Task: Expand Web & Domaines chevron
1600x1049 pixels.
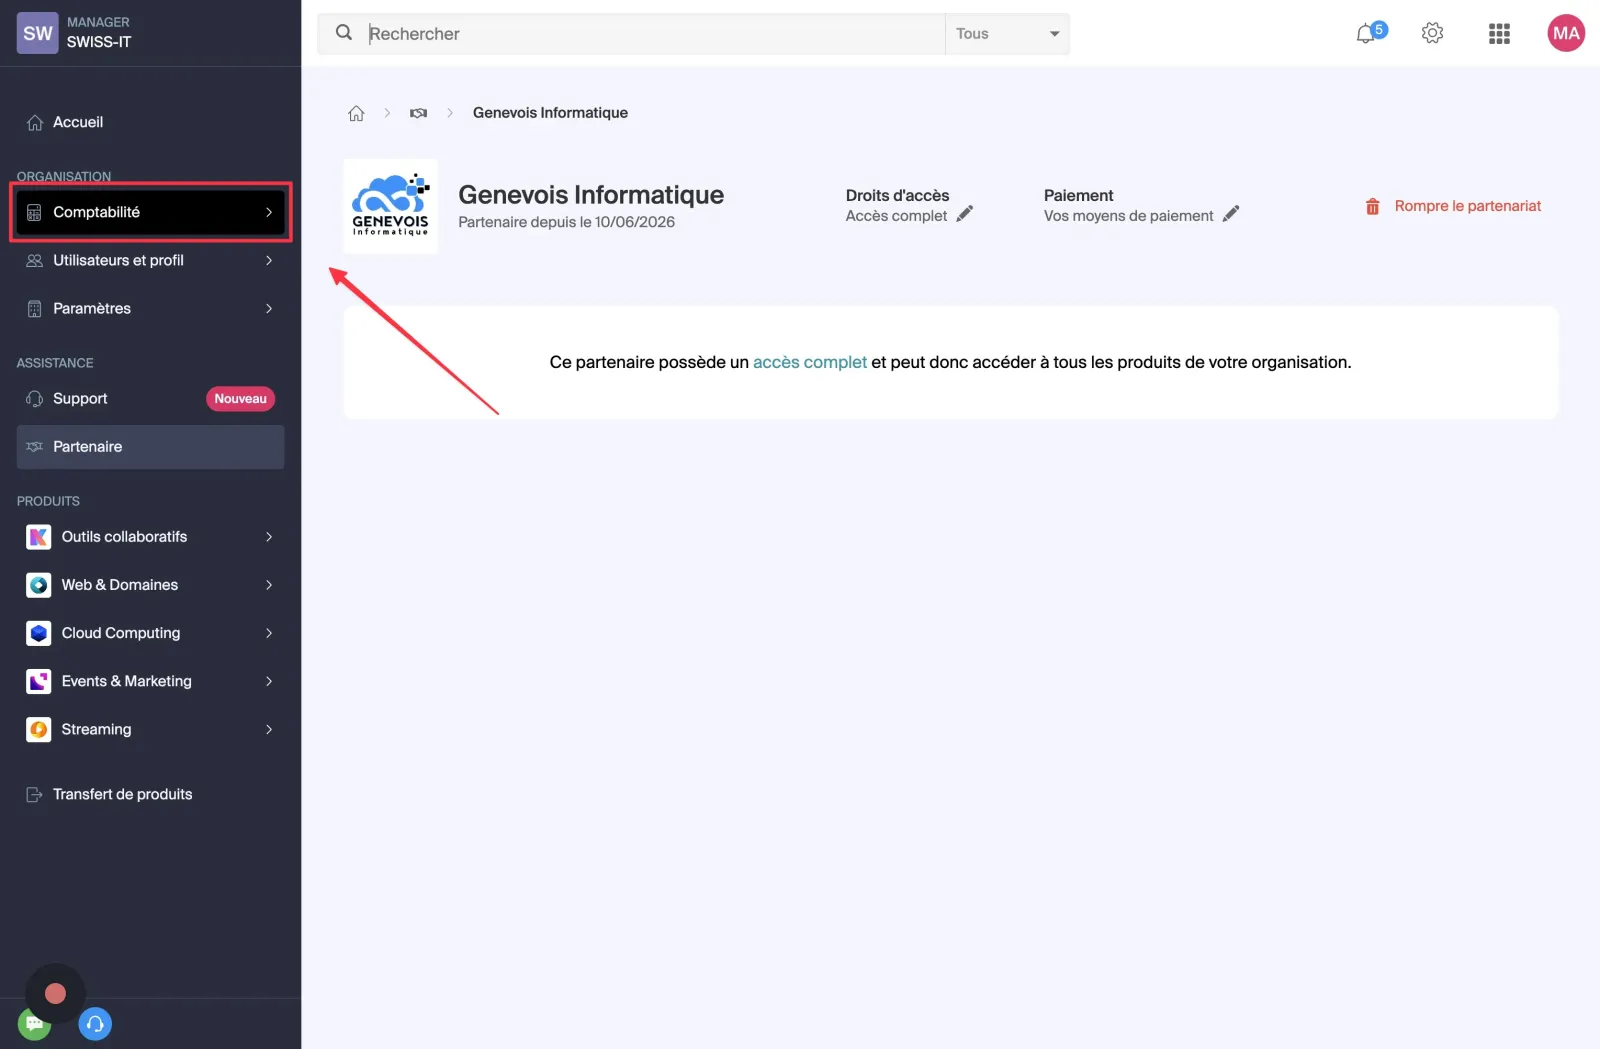Action: [269, 585]
